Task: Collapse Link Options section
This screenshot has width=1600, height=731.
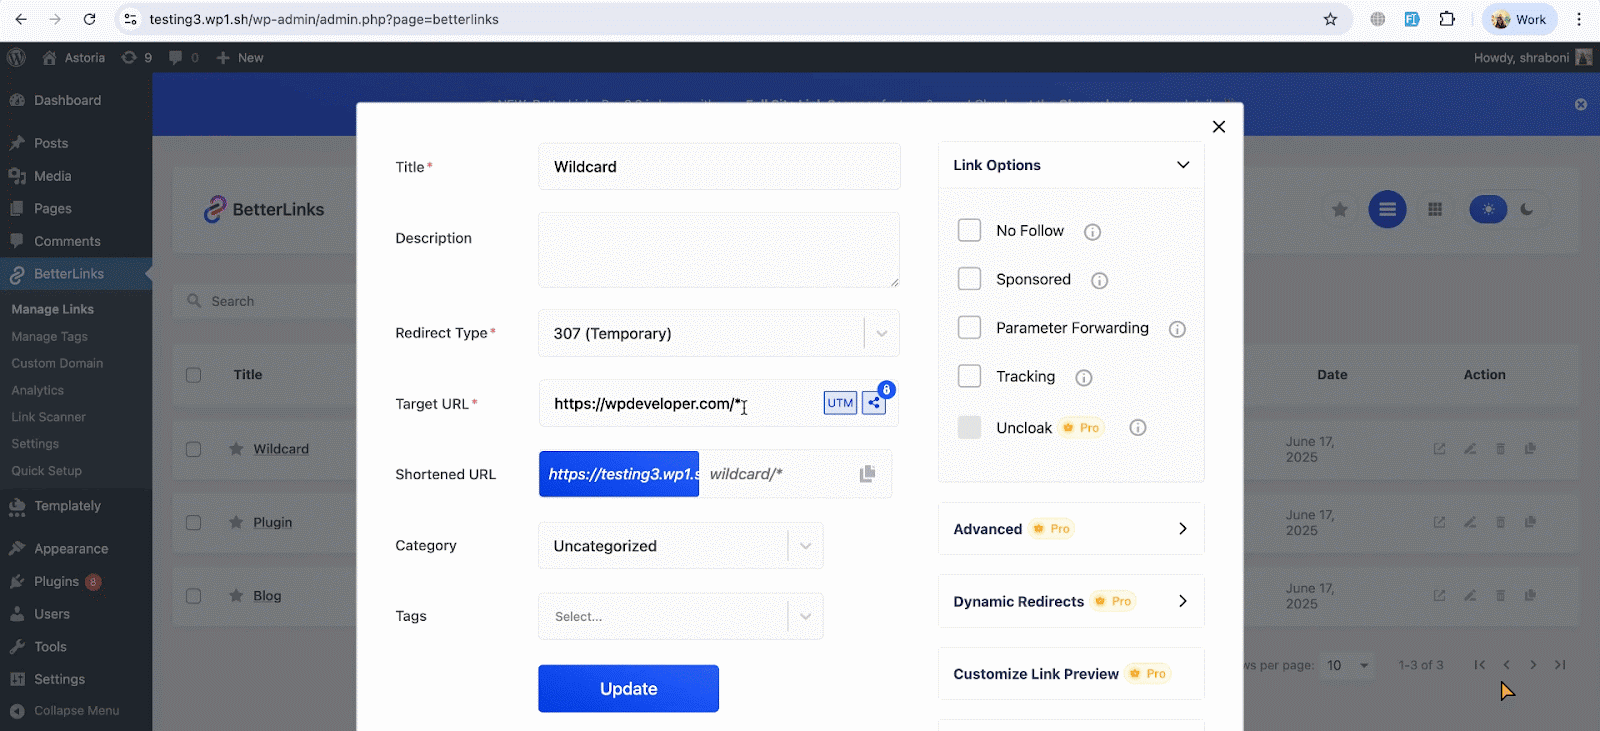Action: [1071, 165]
